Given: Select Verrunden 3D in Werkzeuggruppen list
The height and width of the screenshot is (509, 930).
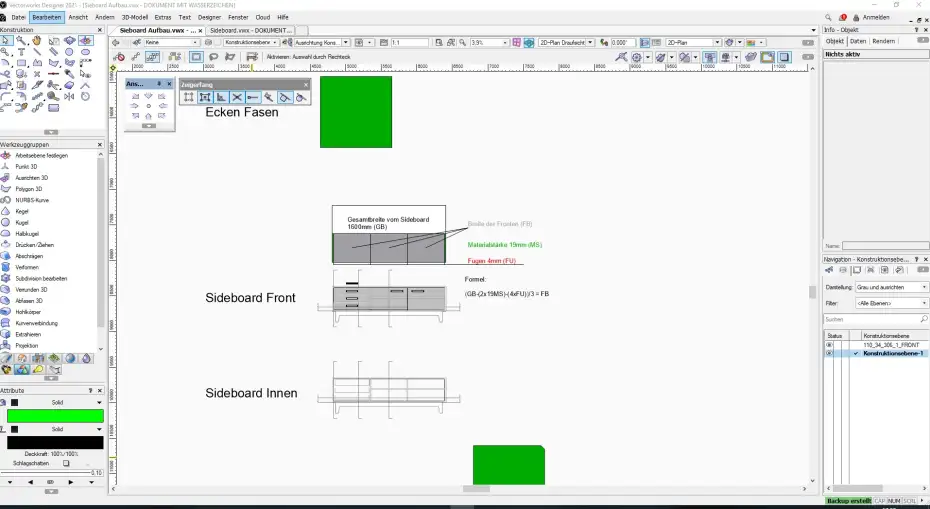Looking at the screenshot, I should pyautogui.click(x=31, y=290).
